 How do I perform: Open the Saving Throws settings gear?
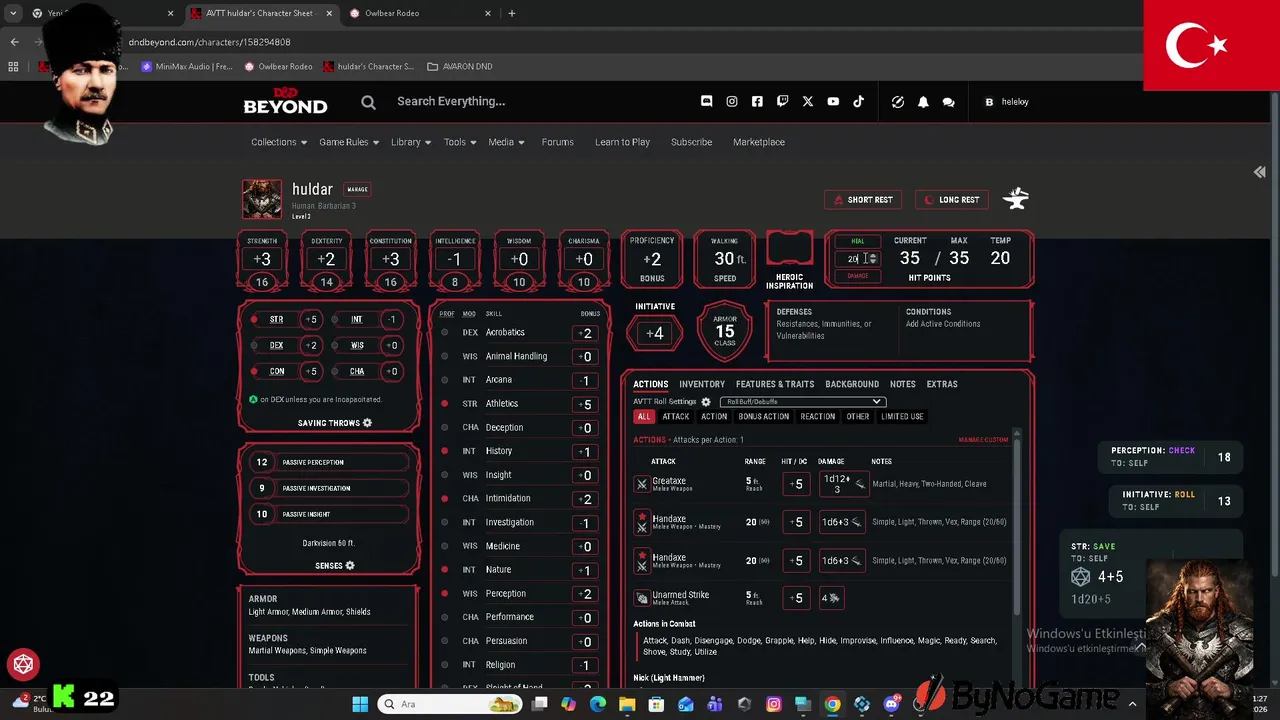point(367,423)
